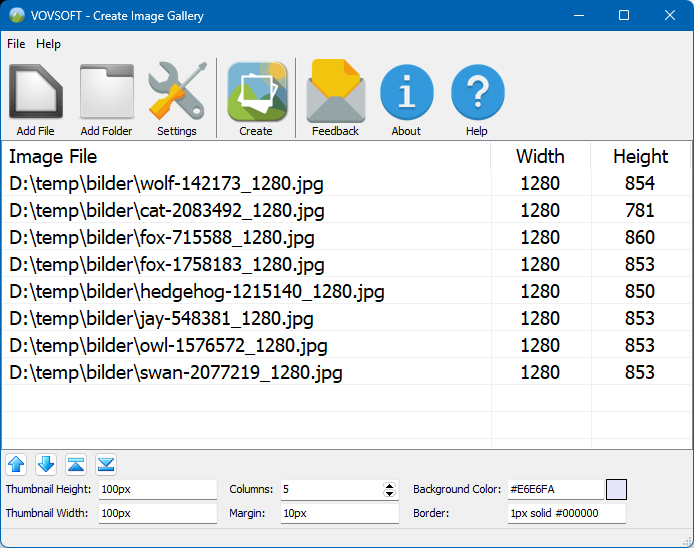Focus the Columns number field

[x=332, y=490]
